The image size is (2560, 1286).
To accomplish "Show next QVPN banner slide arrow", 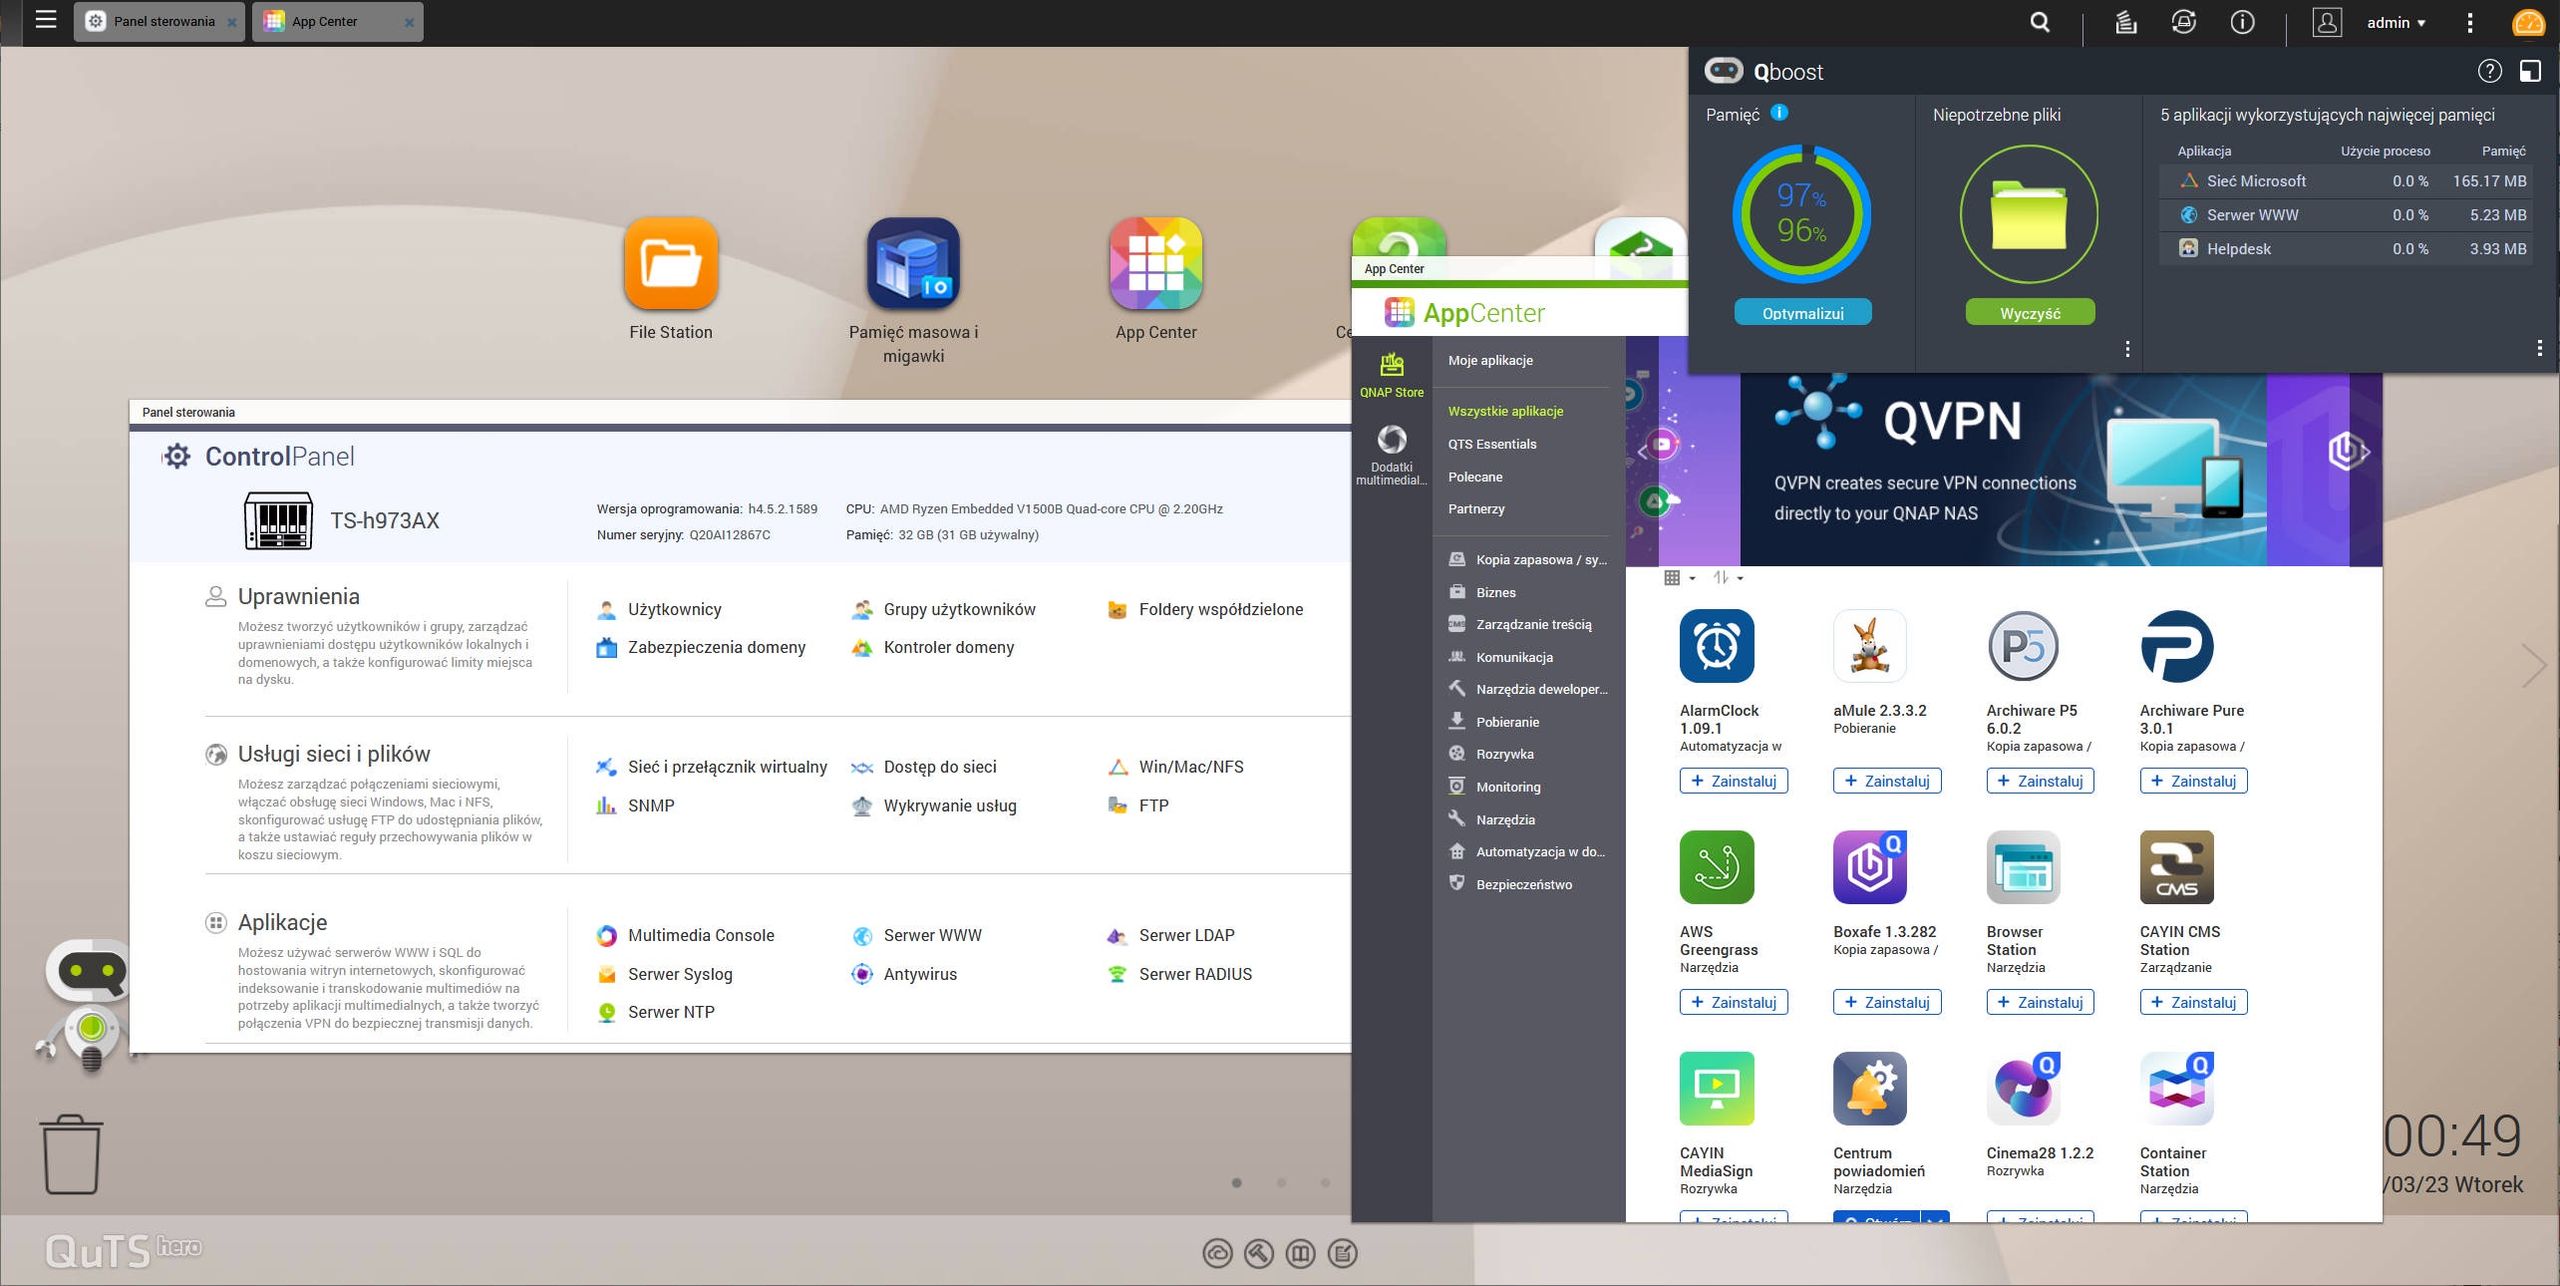I will click(x=2364, y=452).
